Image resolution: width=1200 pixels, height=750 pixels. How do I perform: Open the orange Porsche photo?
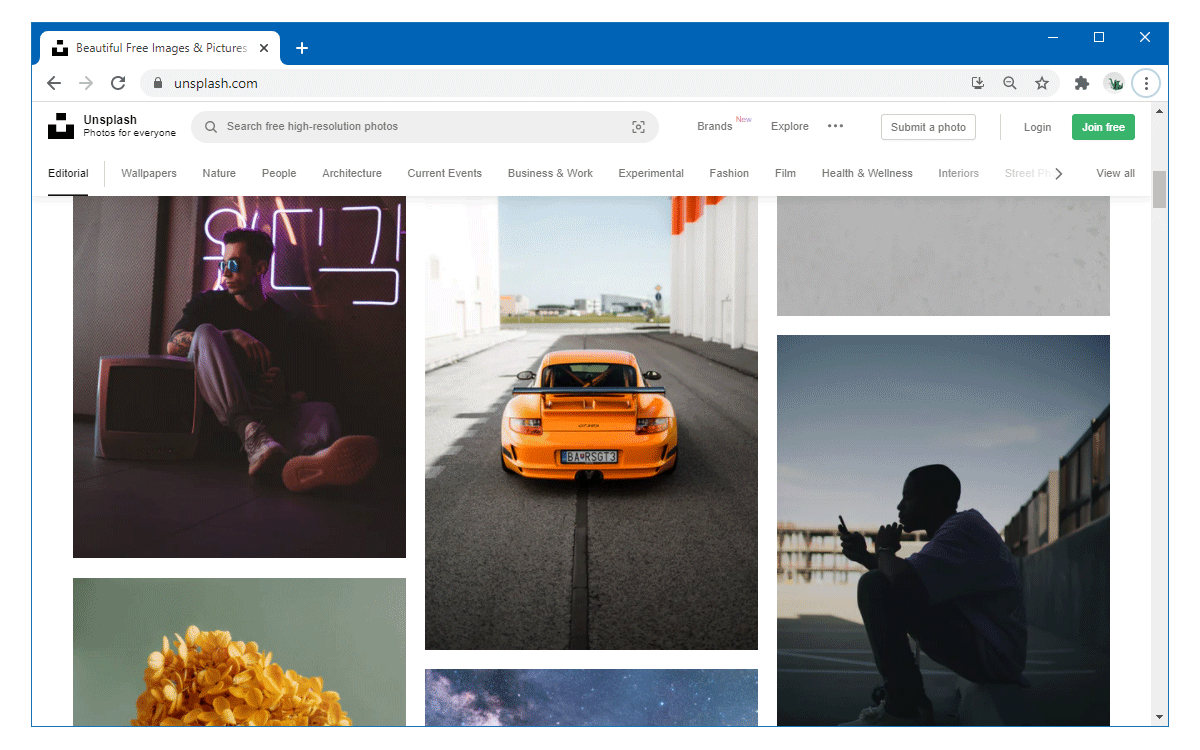(591, 420)
